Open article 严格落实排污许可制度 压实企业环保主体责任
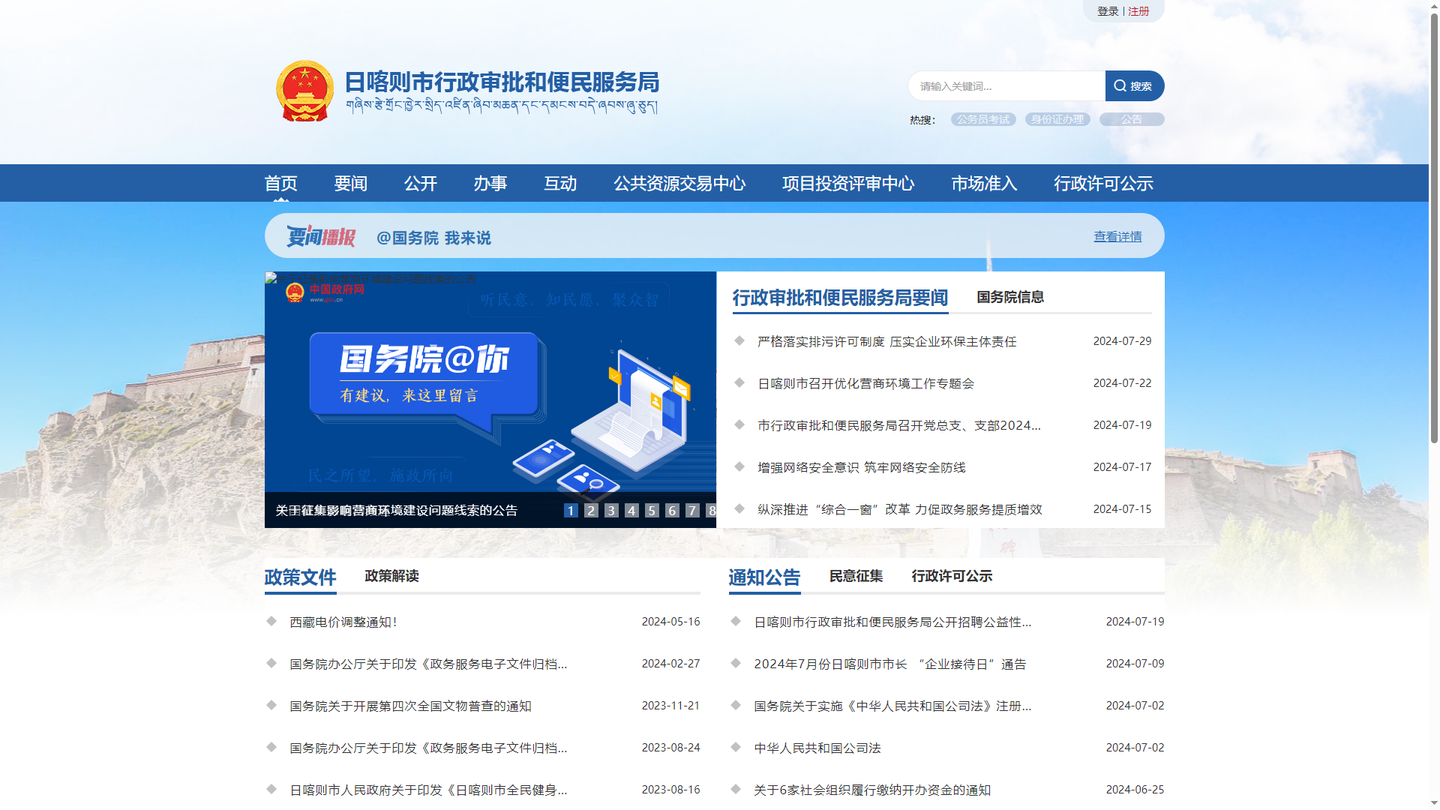Image resolution: width=1440 pixels, height=810 pixels. (x=887, y=342)
